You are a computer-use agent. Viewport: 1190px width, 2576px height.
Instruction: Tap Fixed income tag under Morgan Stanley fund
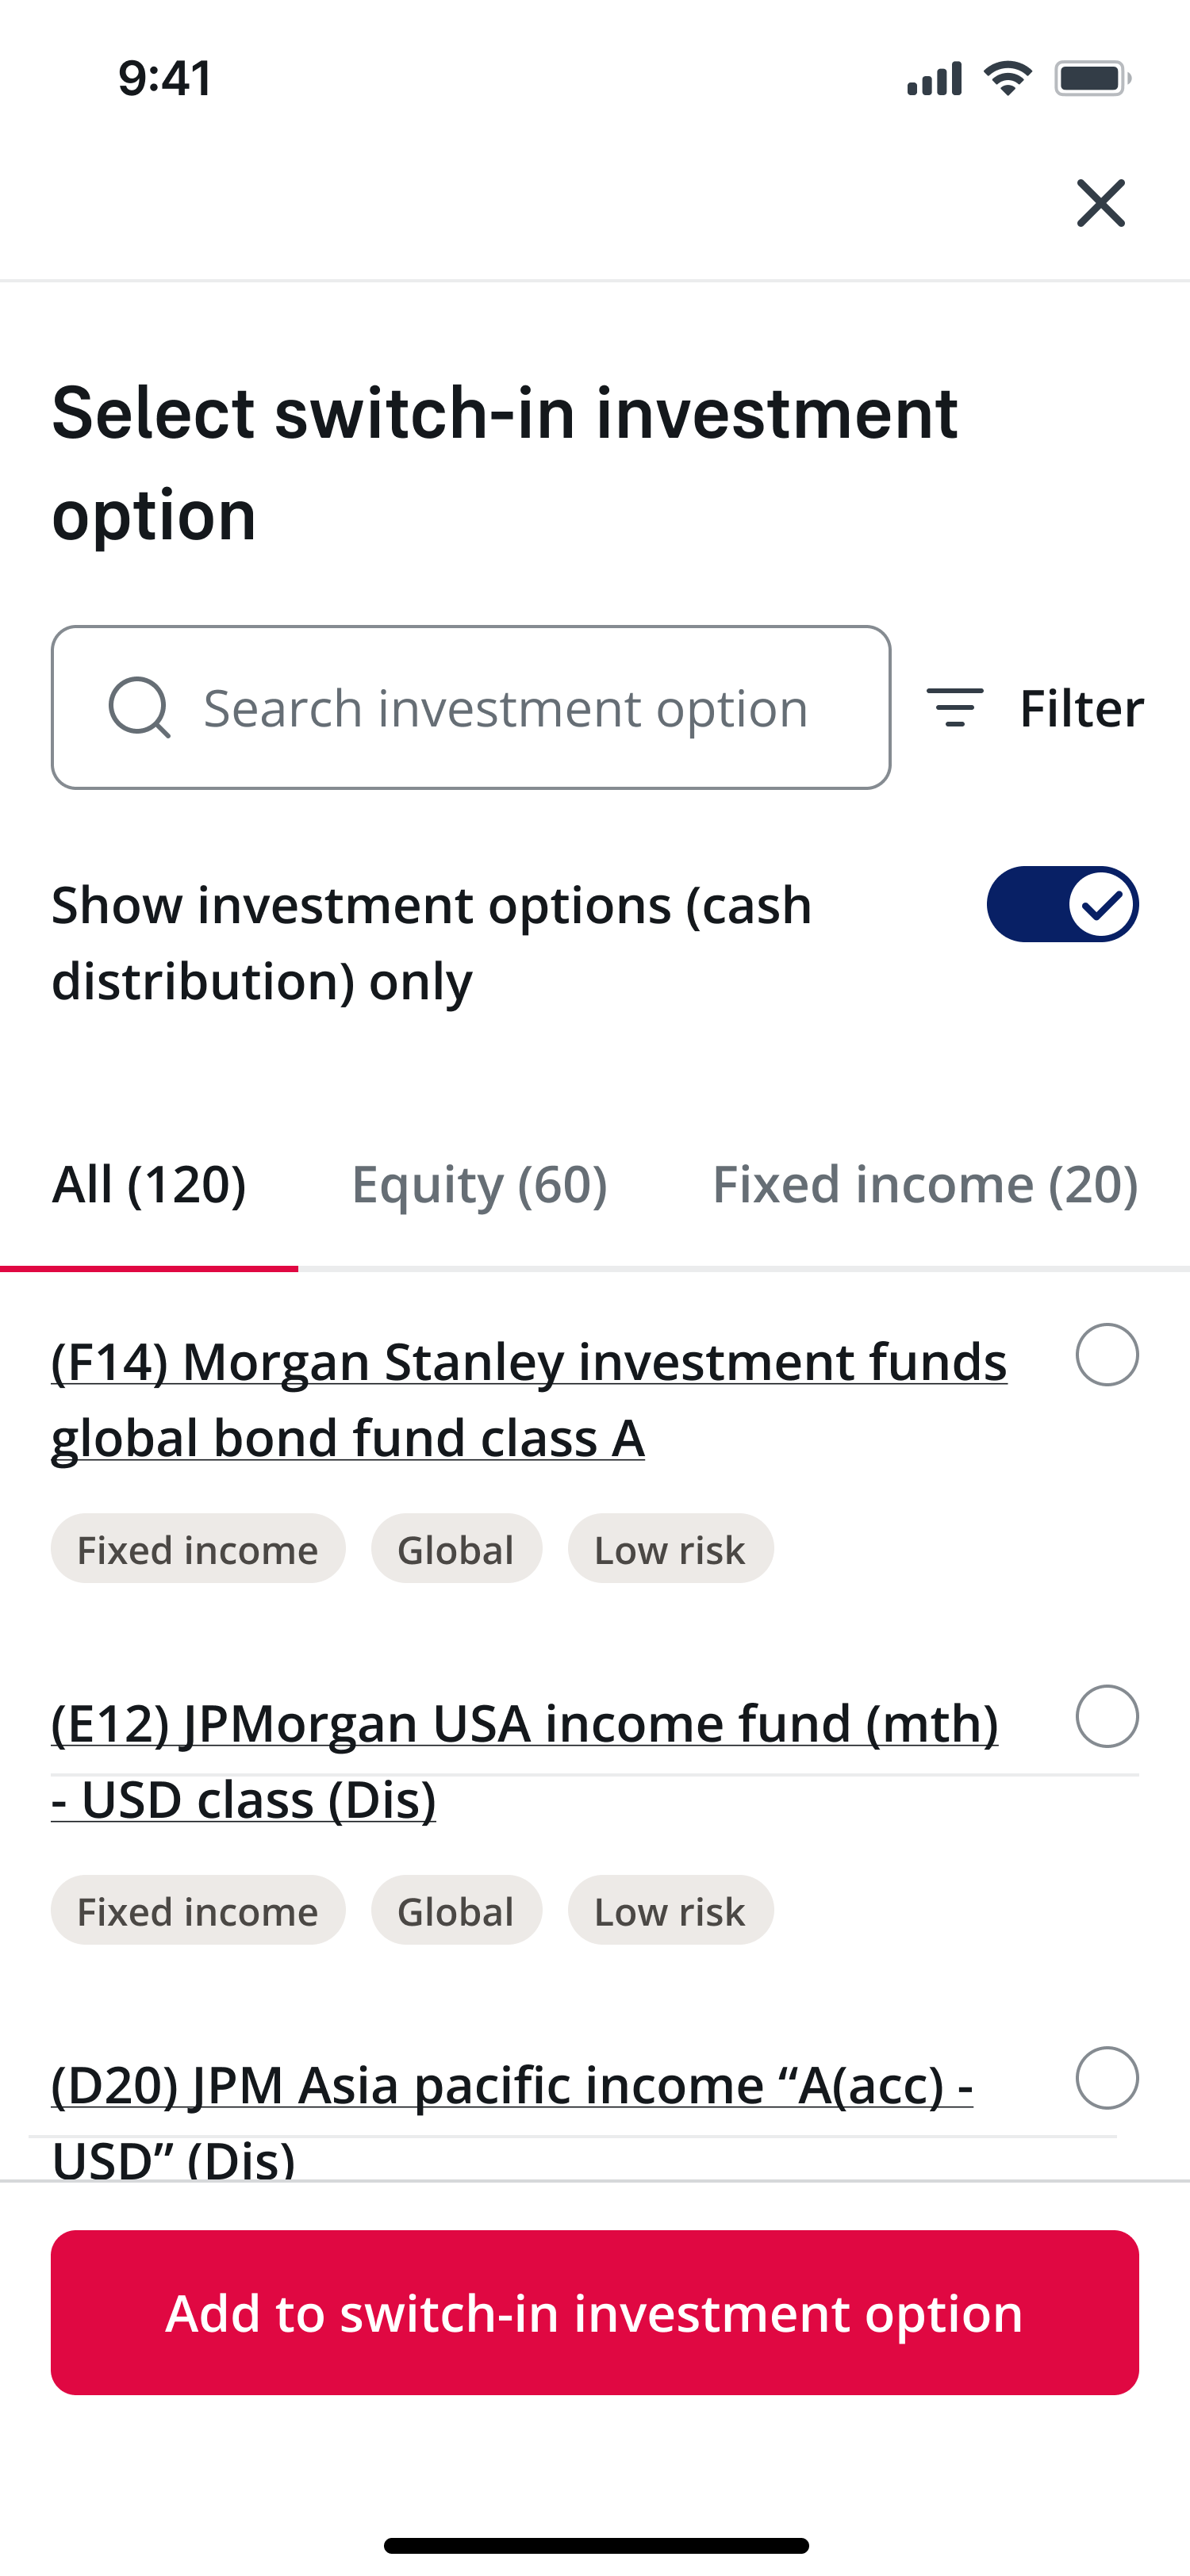(198, 1549)
